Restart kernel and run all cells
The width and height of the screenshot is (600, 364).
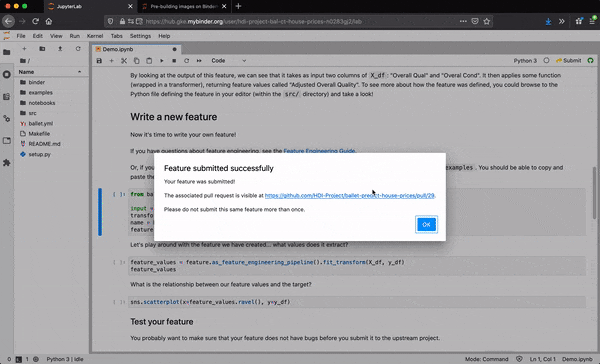[199, 60]
